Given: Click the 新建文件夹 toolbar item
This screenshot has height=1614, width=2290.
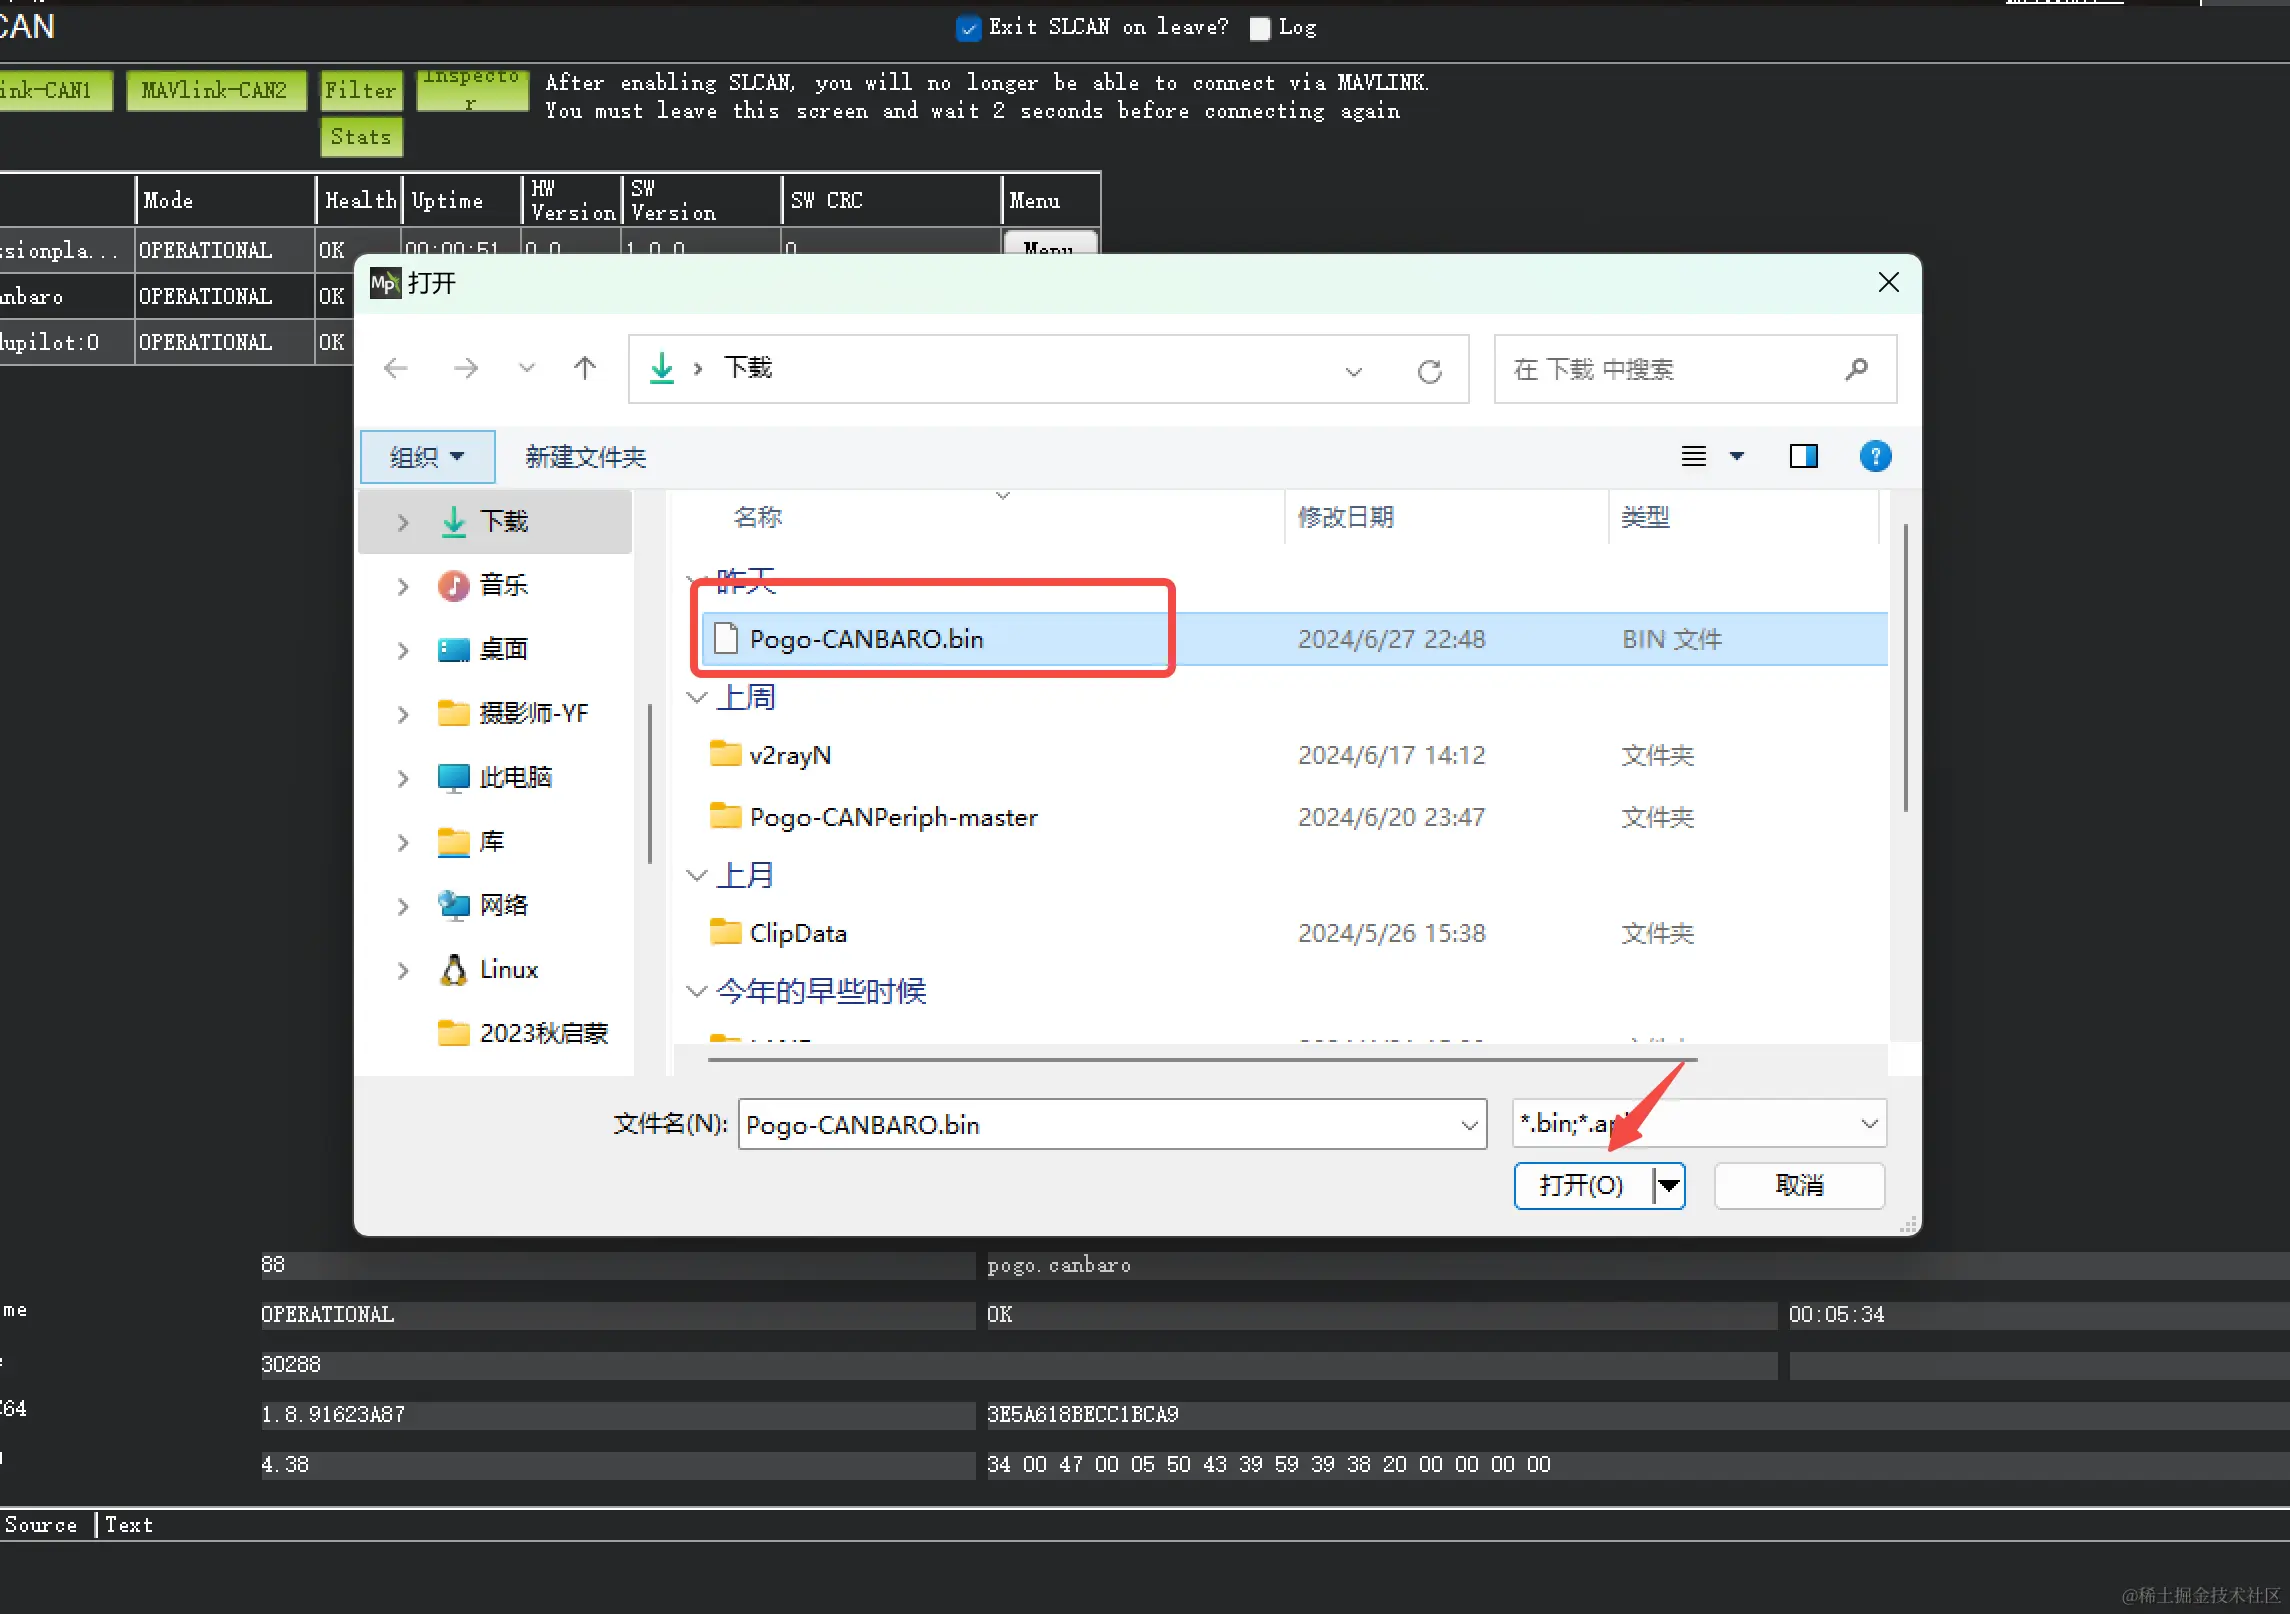Looking at the screenshot, I should coord(585,457).
